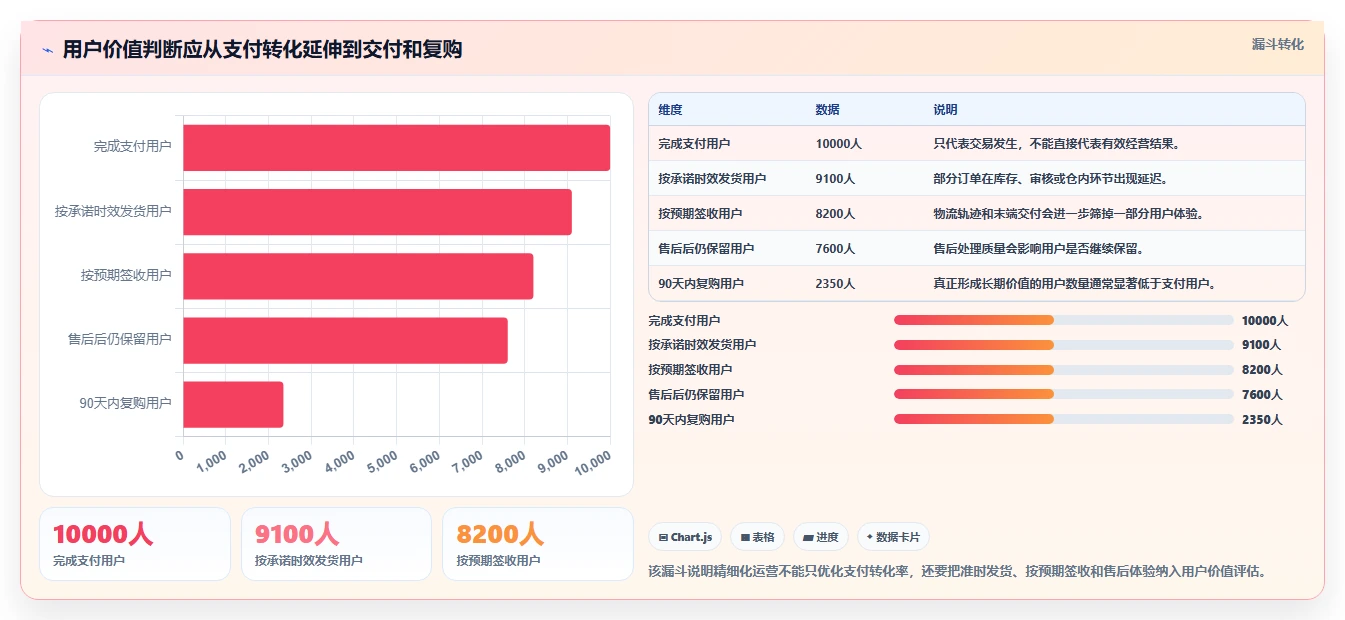This screenshot has height=620, width=1345.
Task: Click the progress bar showing 2350人
Action: (1064, 419)
